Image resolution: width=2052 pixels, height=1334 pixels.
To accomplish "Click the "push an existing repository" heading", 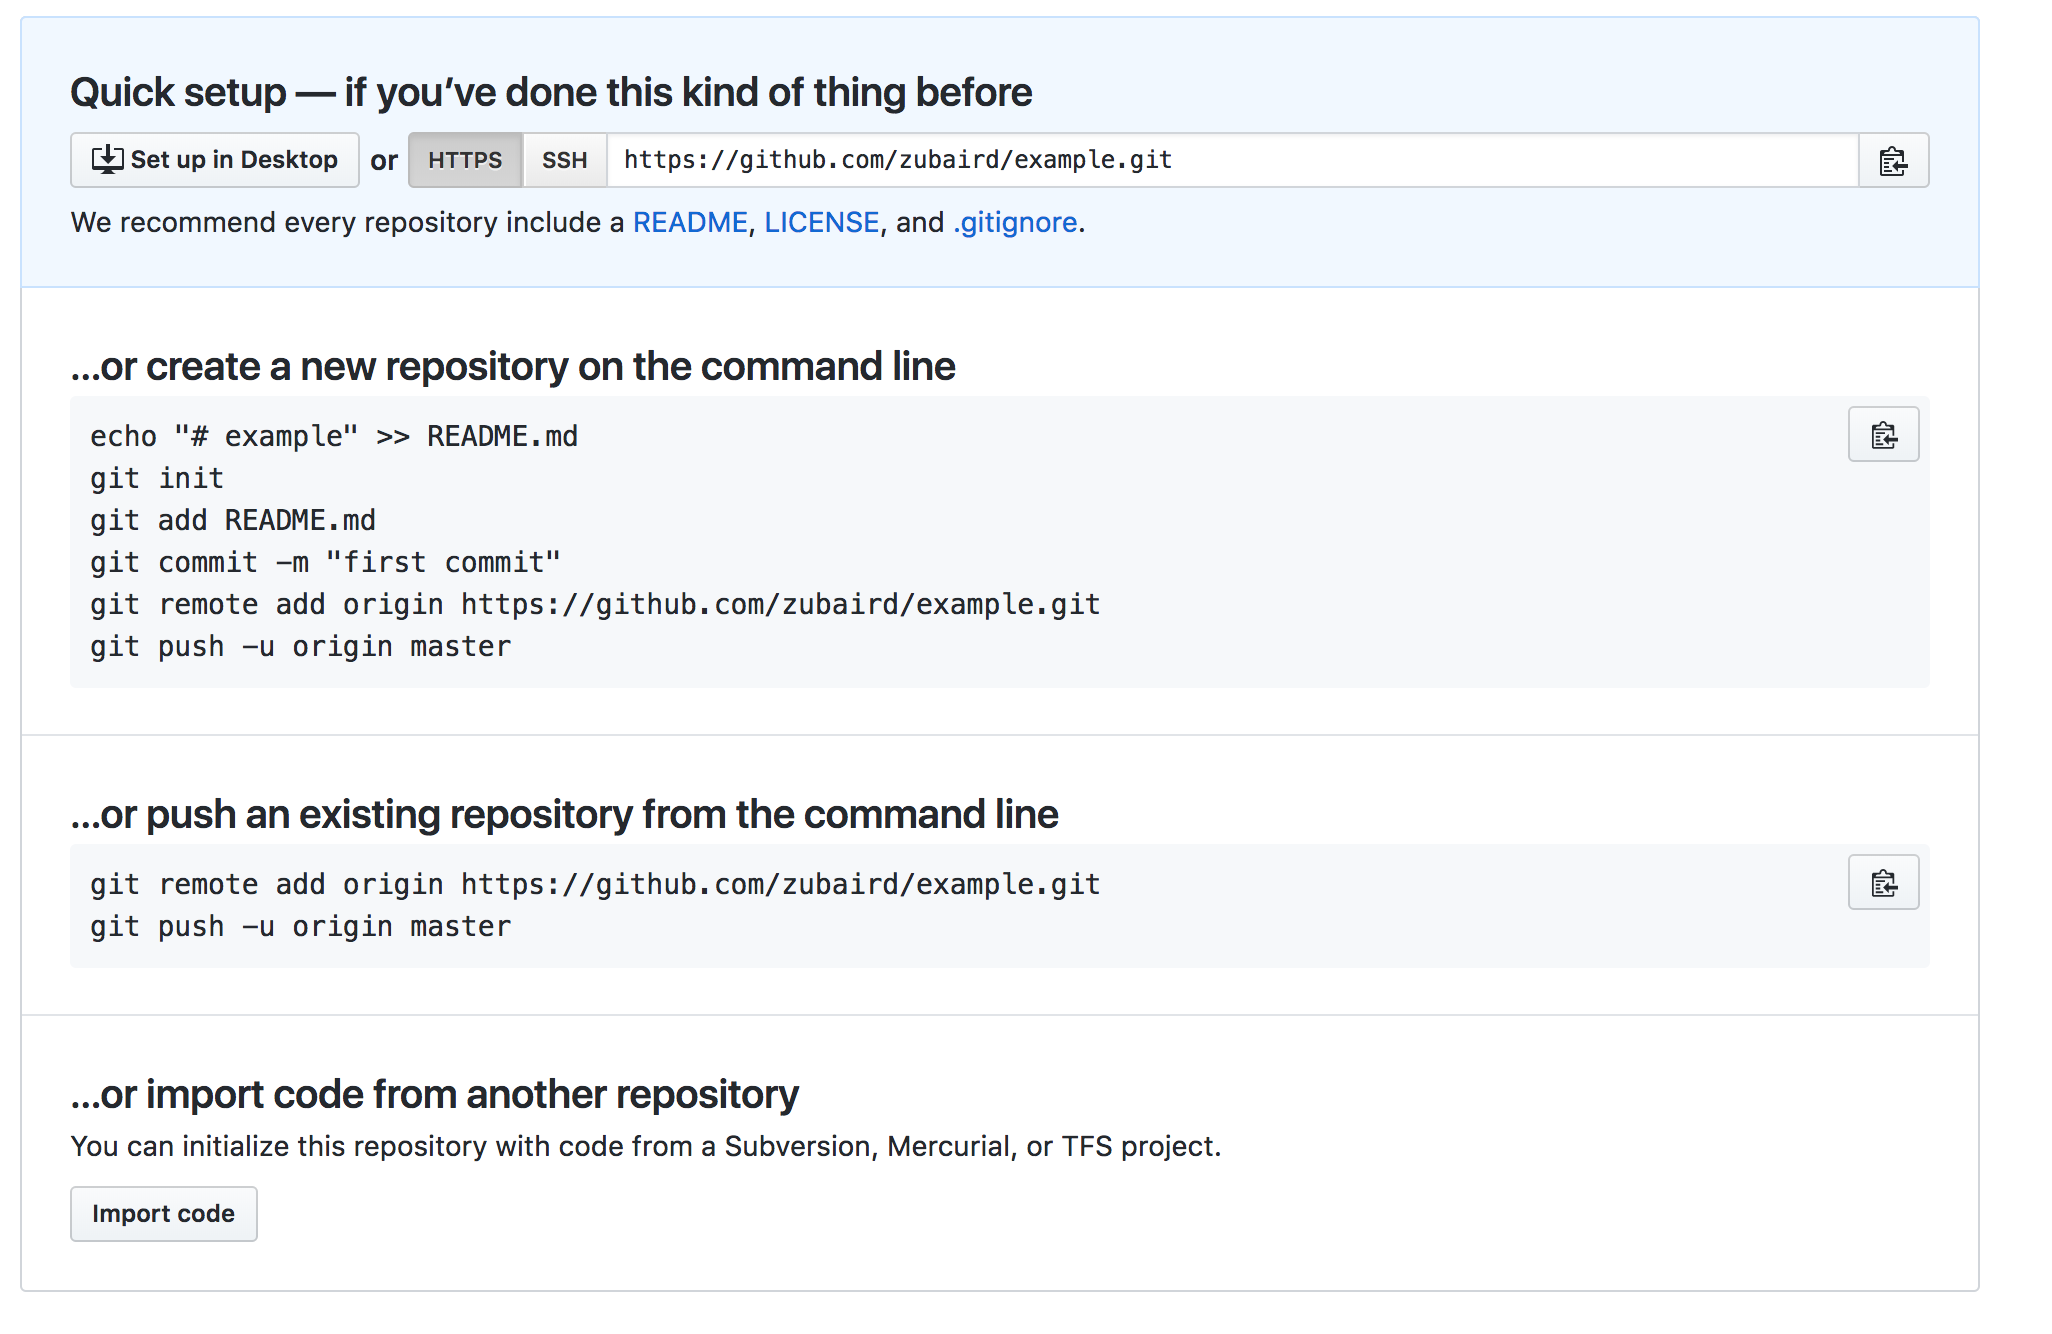I will 564,815.
